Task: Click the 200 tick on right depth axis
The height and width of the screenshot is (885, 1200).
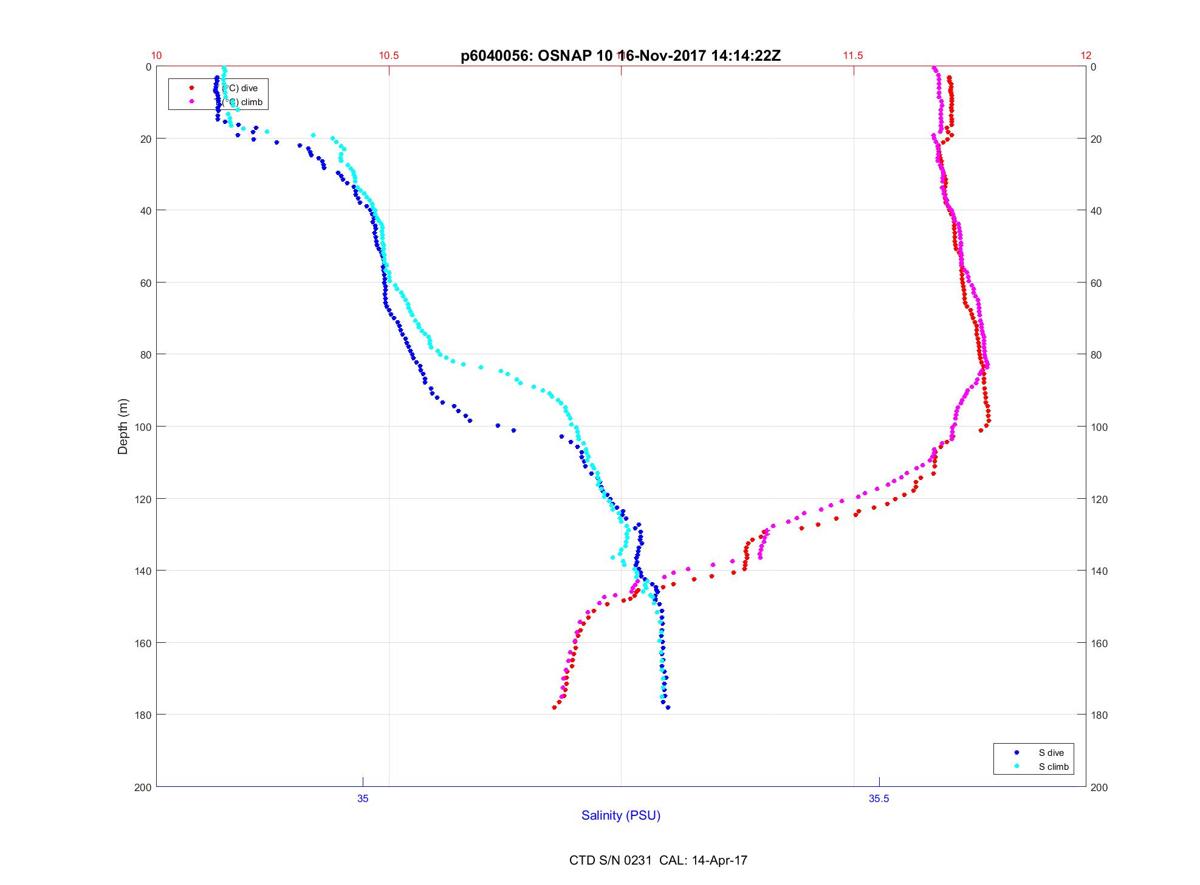Action: click(x=1101, y=787)
